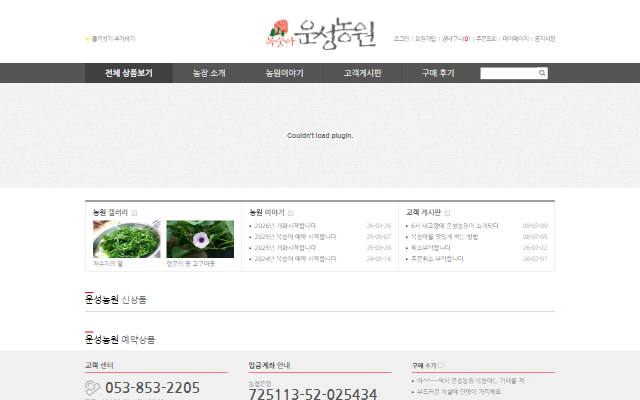Open the green vegetable bowl gallery thumbnail
Viewport: 640px width, 400px height.
(127, 239)
